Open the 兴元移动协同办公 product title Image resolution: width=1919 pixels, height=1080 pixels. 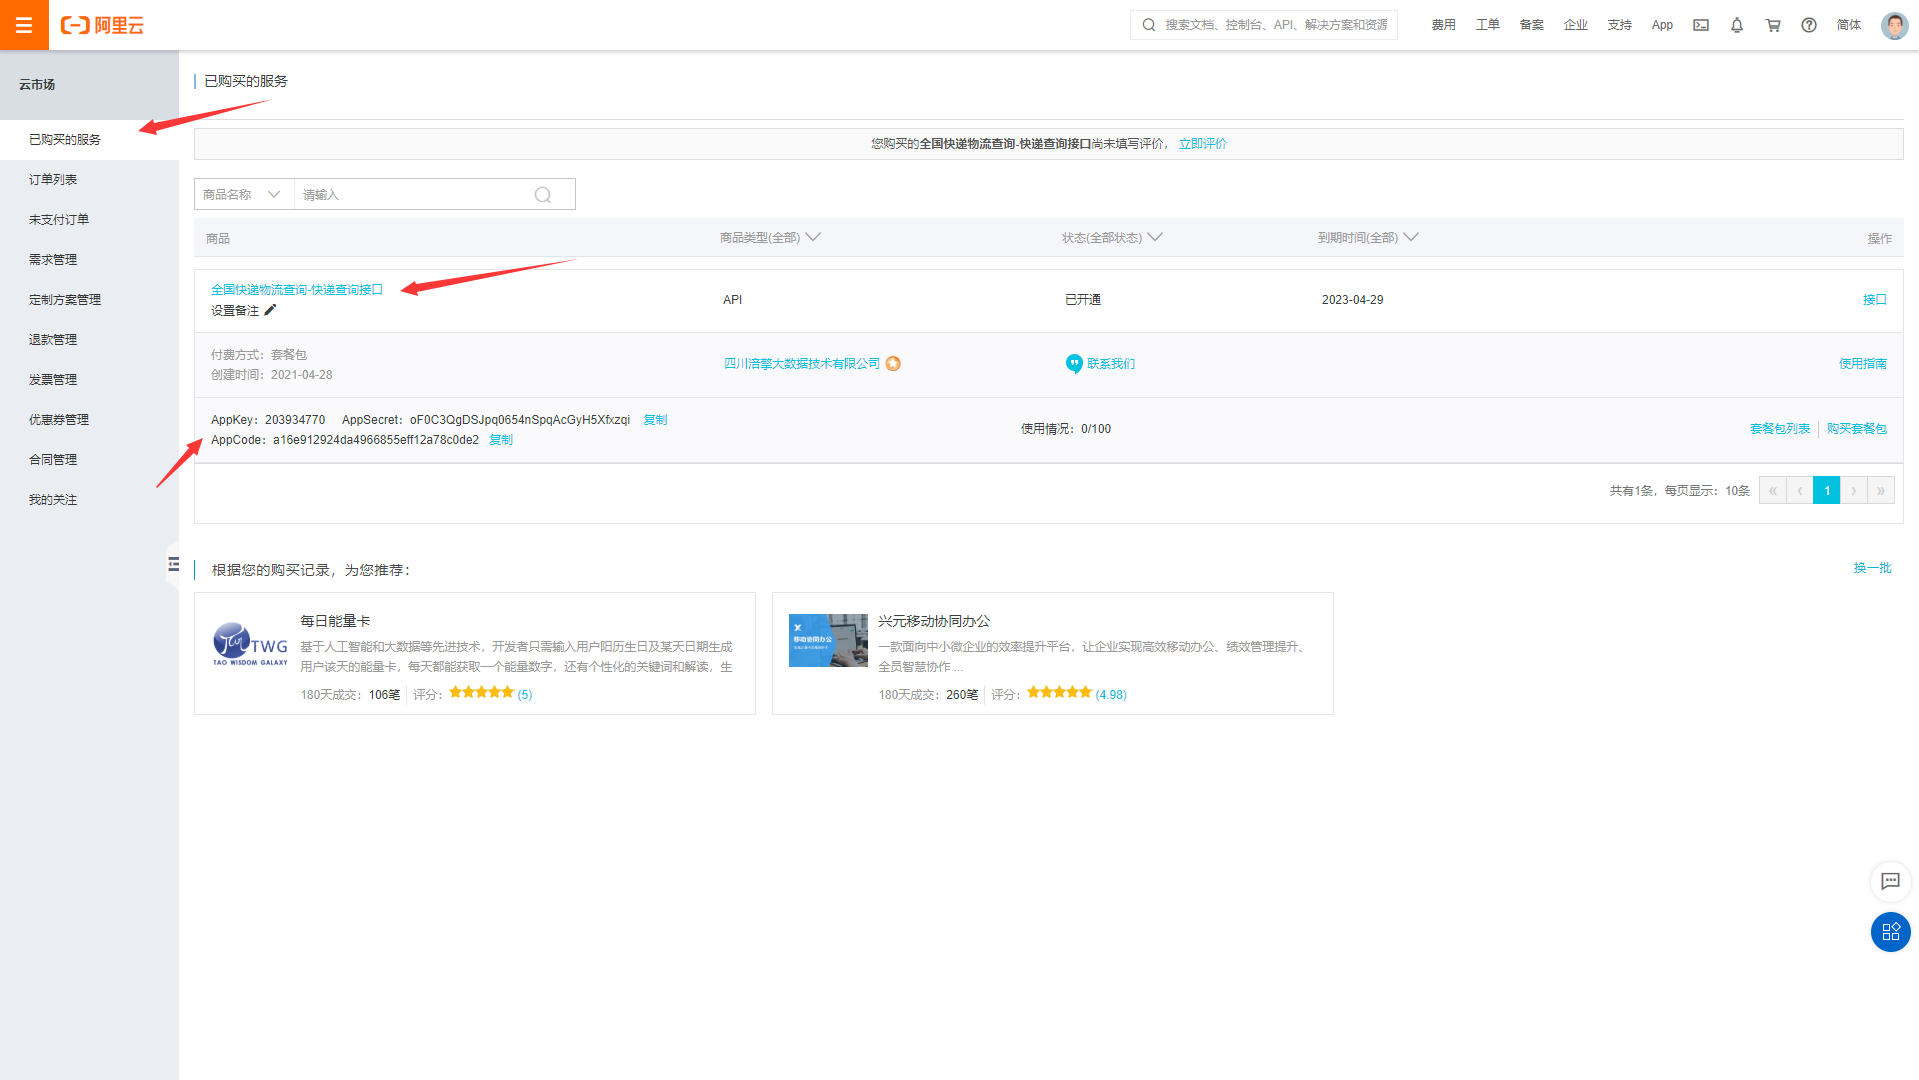tap(934, 621)
